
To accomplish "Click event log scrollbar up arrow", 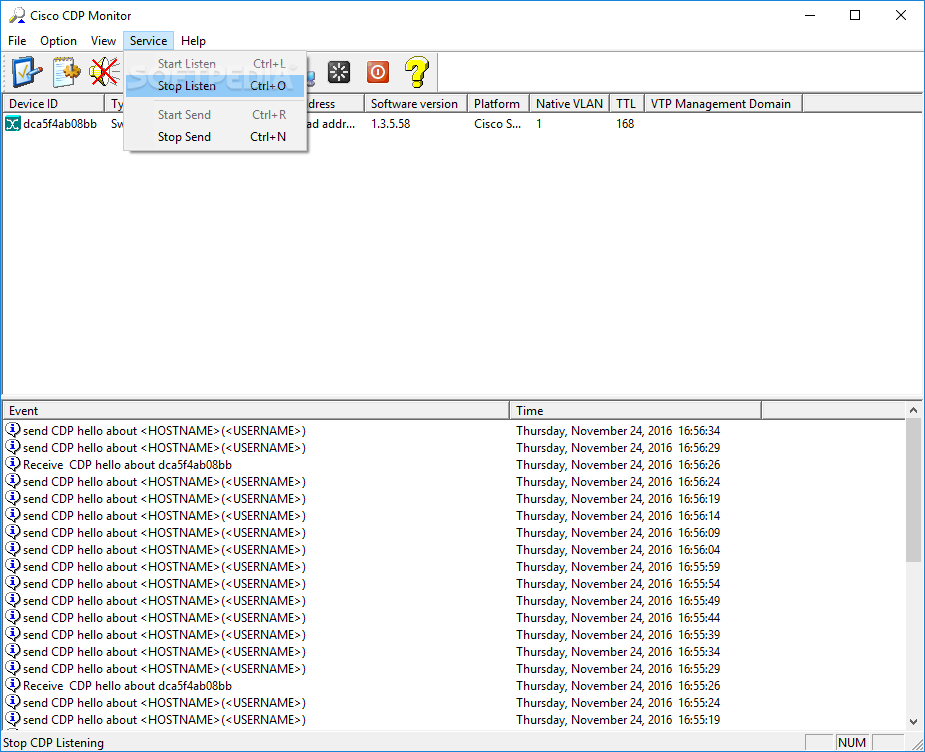I will (913, 410).
